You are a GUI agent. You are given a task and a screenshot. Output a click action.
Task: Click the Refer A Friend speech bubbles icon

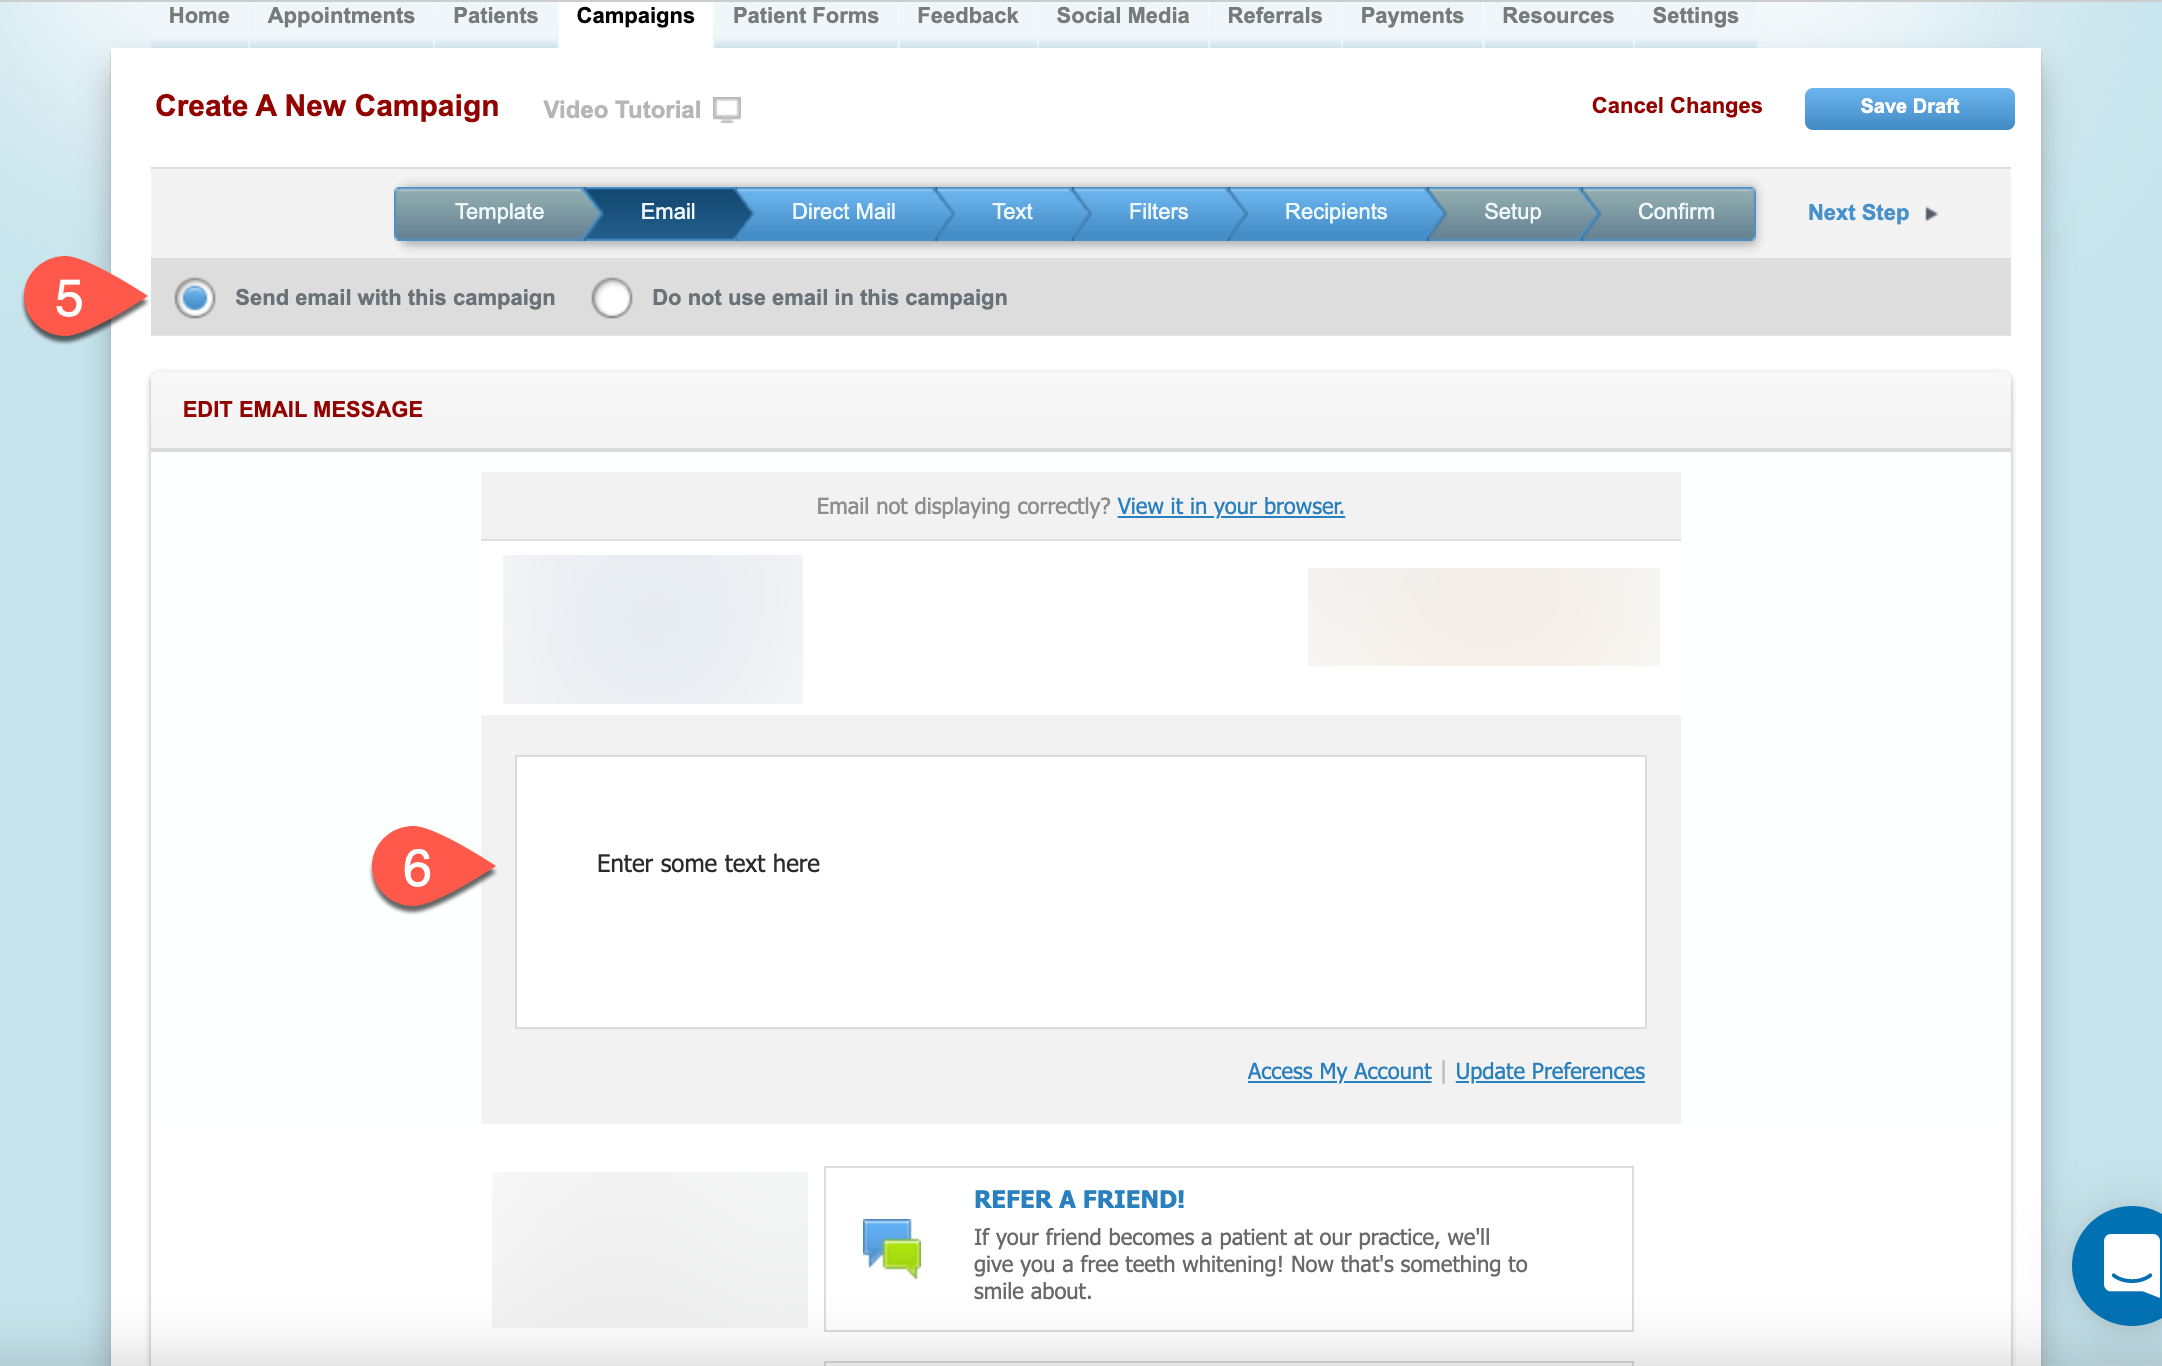891,1247
